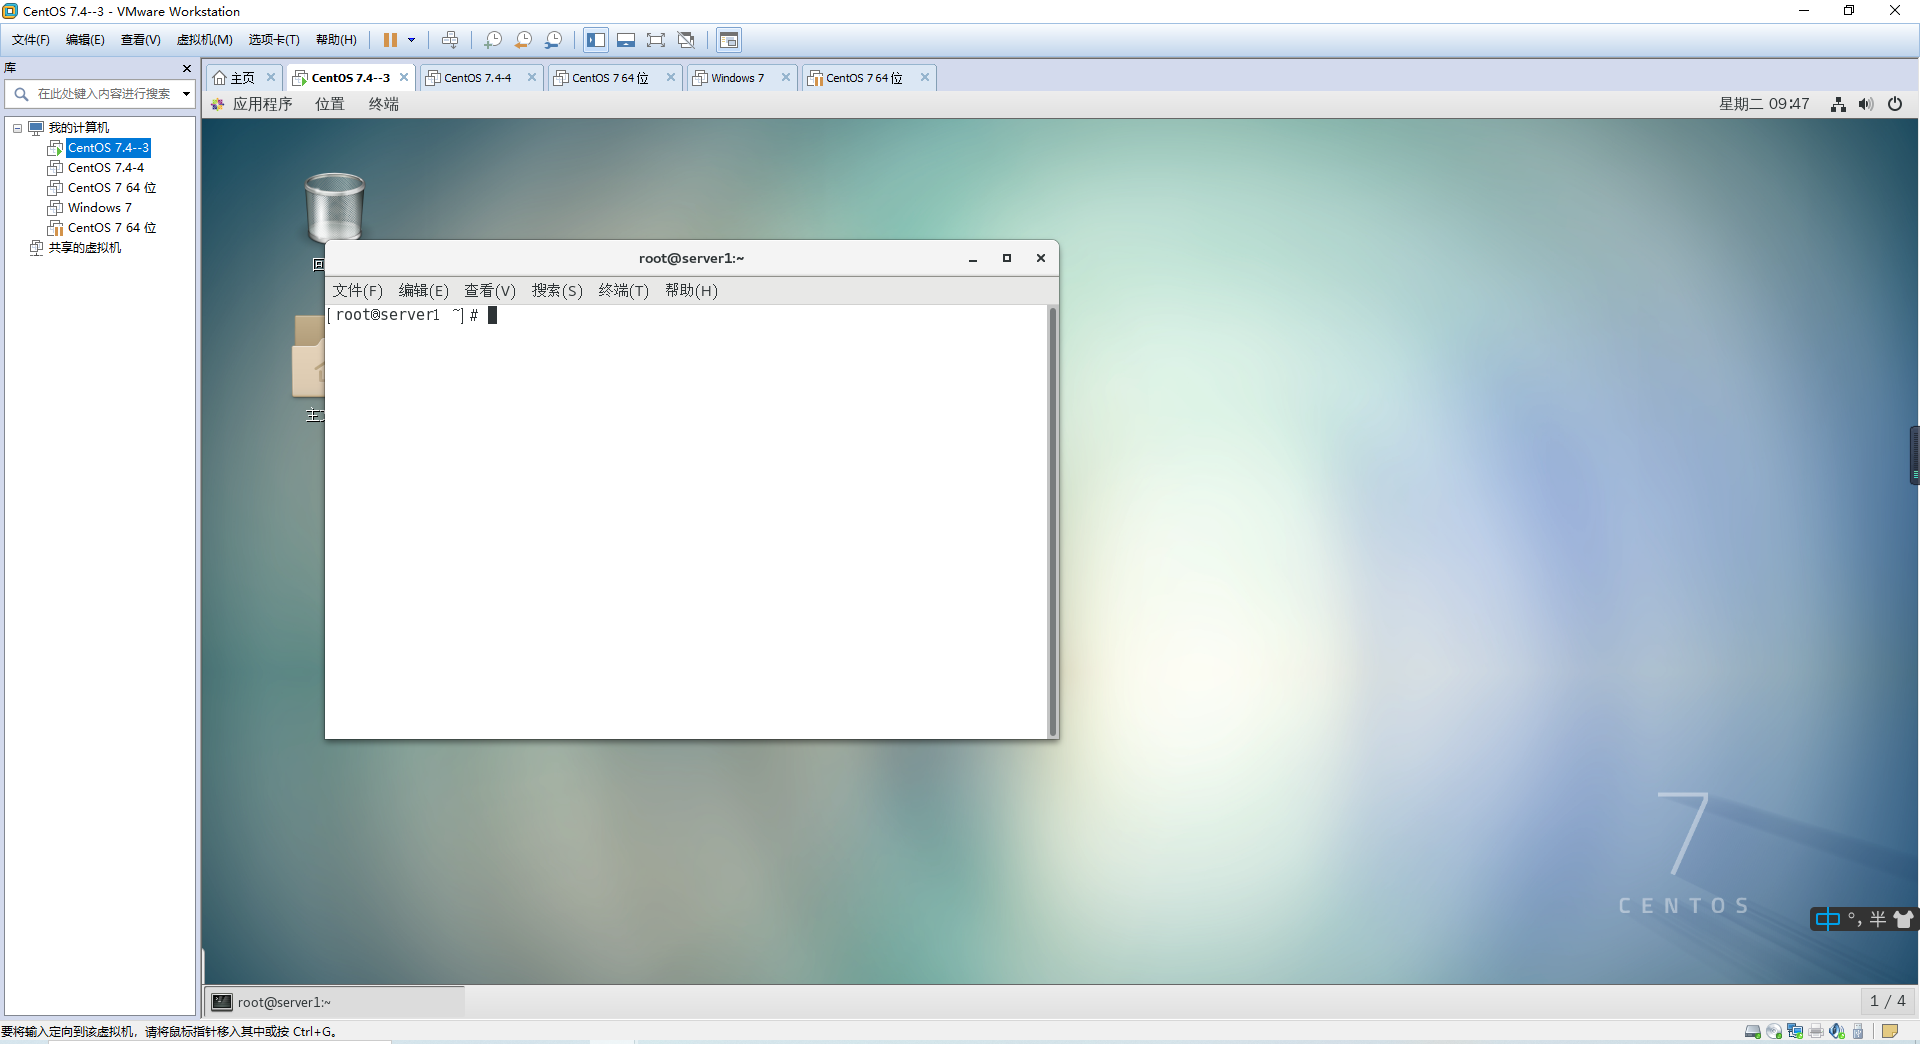Open the 虚拟机(M) menu
The height and width of the screenshot is (1044, 1920).
tap(204, 40)
